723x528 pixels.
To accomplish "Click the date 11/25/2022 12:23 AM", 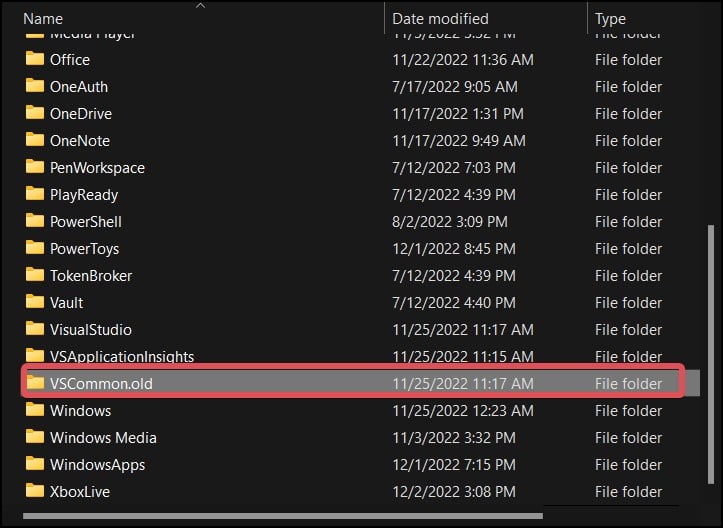I will pos(463,411).
